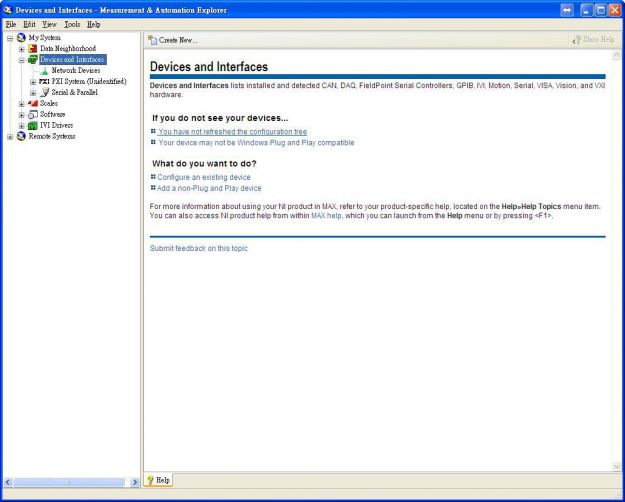Expand the Software node

point(22,115)
